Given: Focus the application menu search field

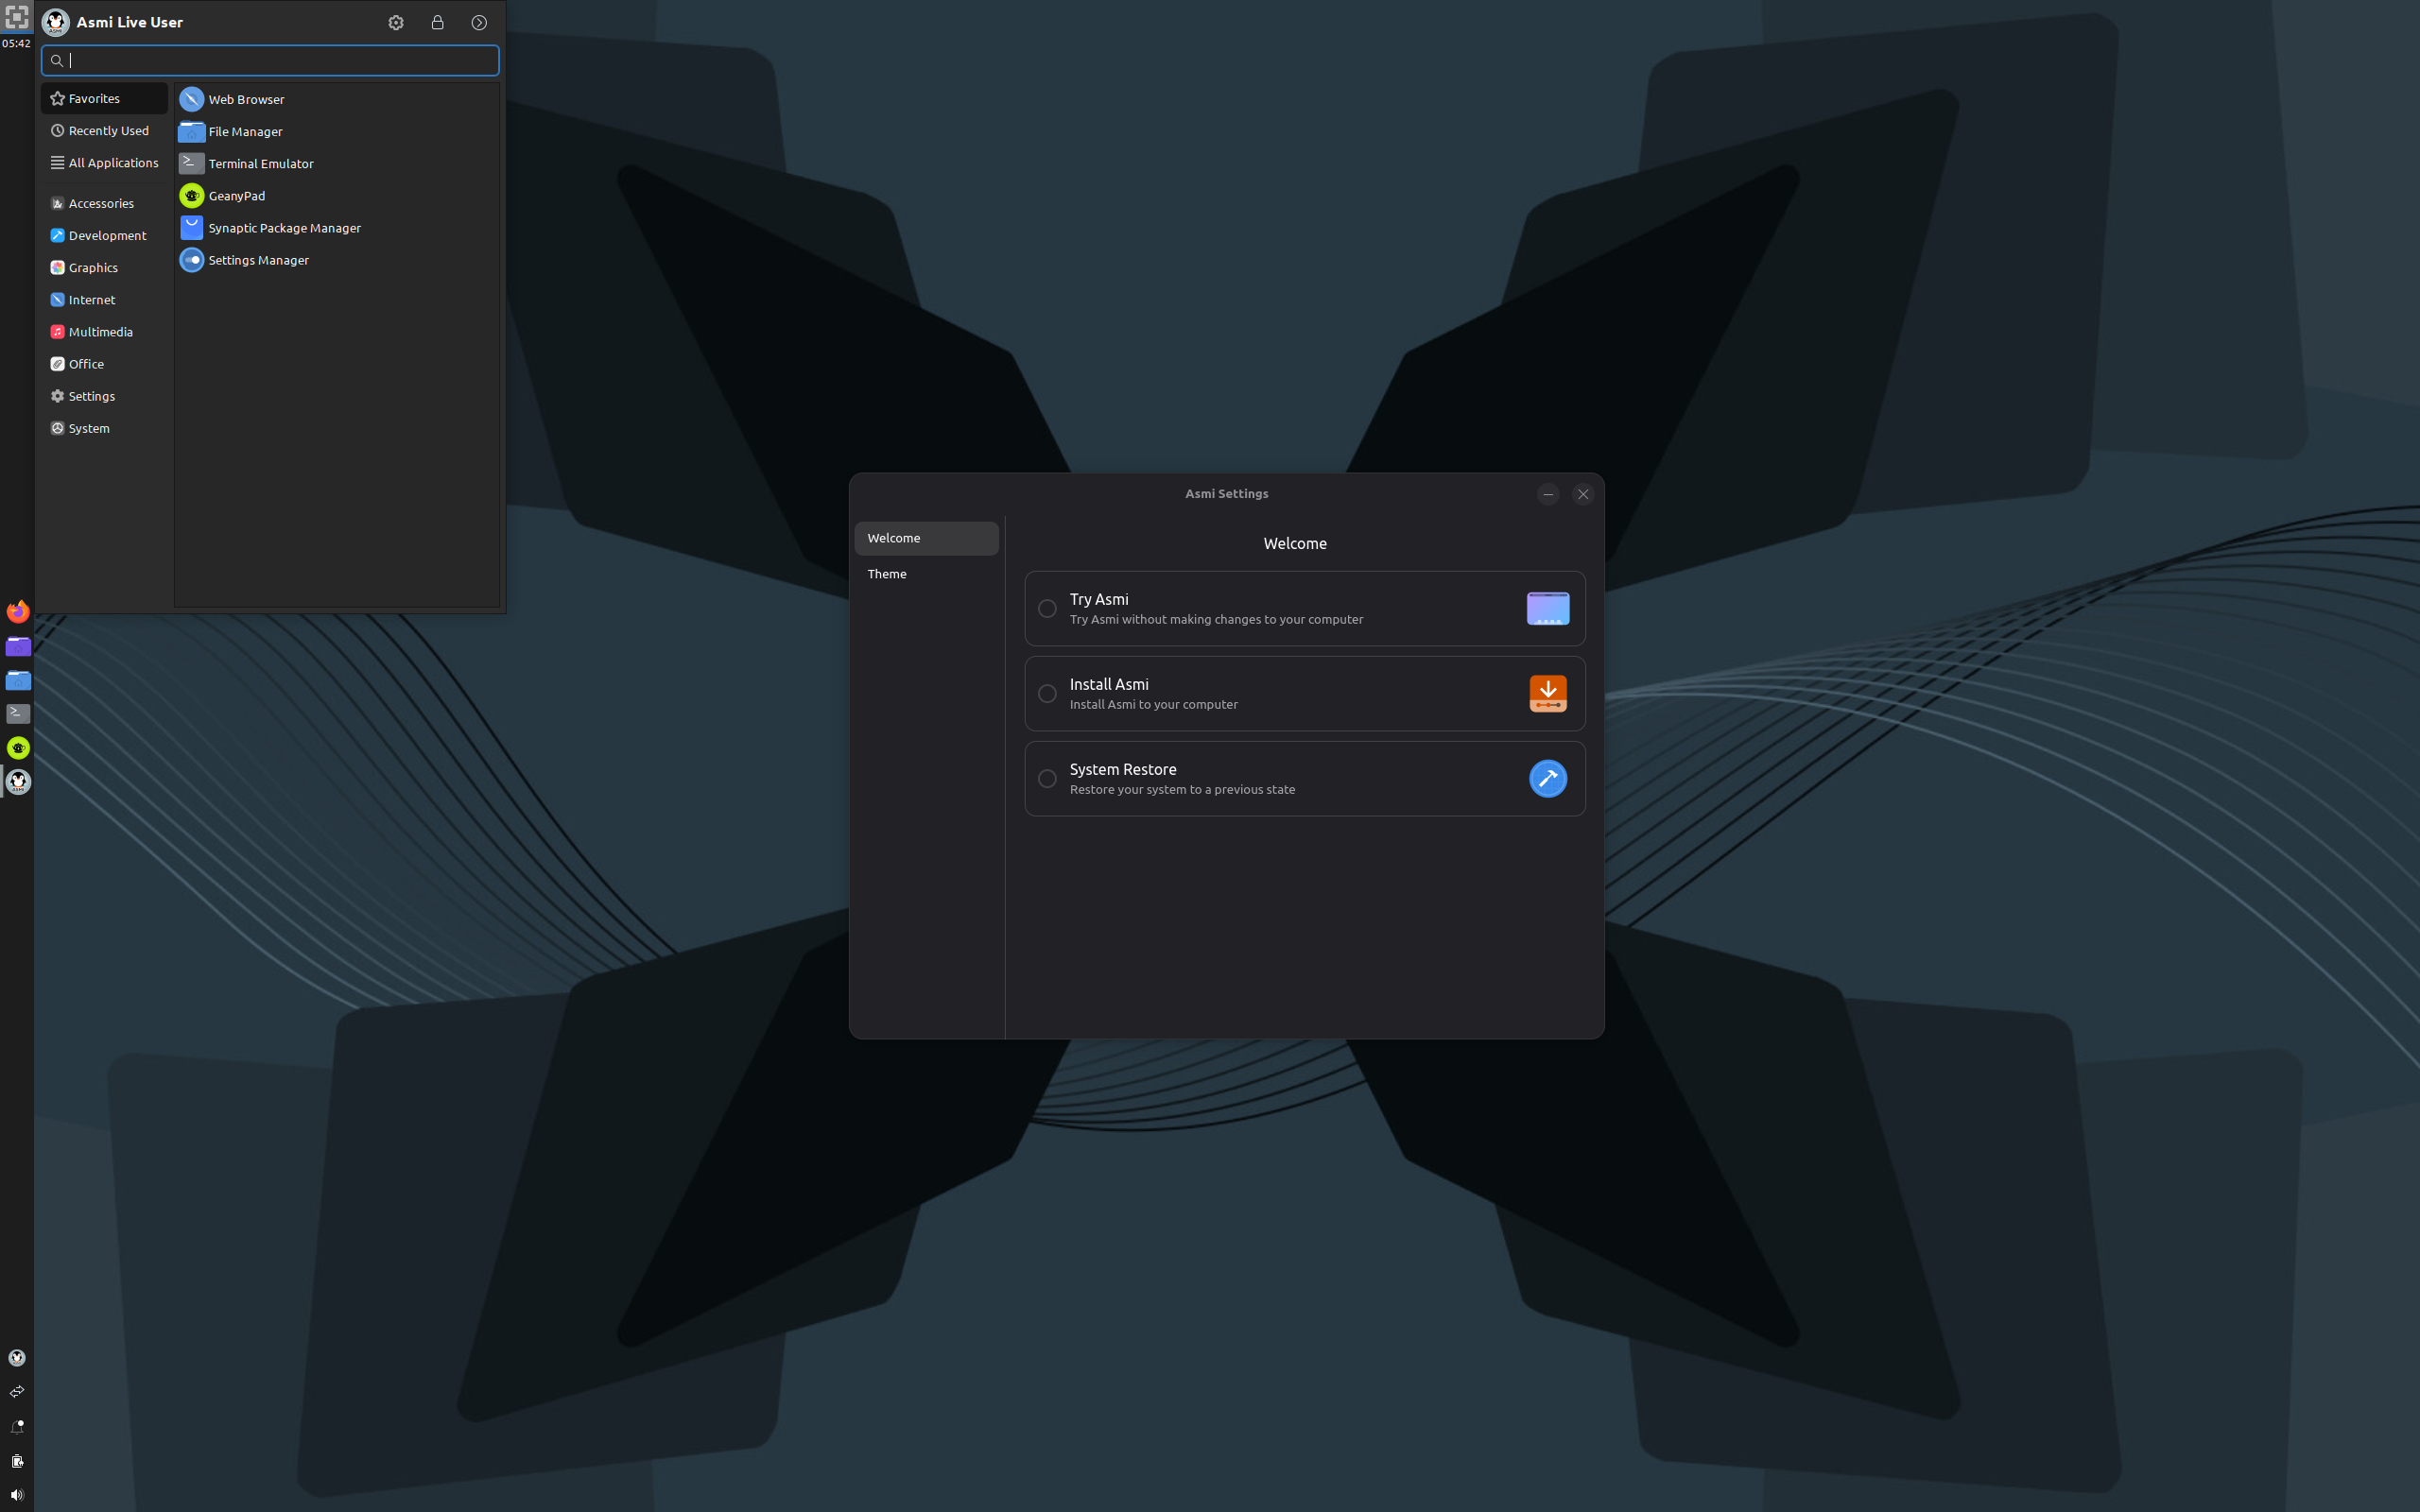Looking at the screenshot, I should click(x=270, y=60).
